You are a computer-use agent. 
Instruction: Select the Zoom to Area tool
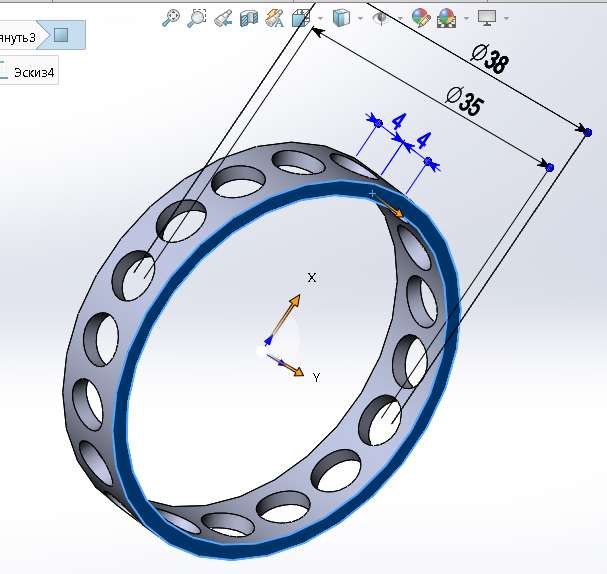tap(197, 18)
